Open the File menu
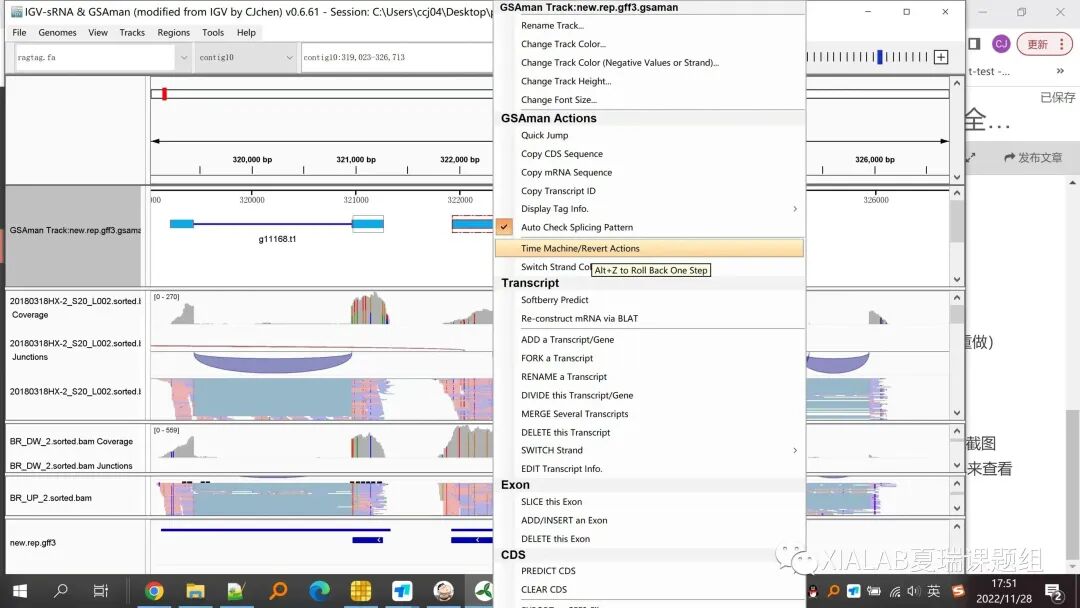This screenshot has width=1080, height=608. 19,32
